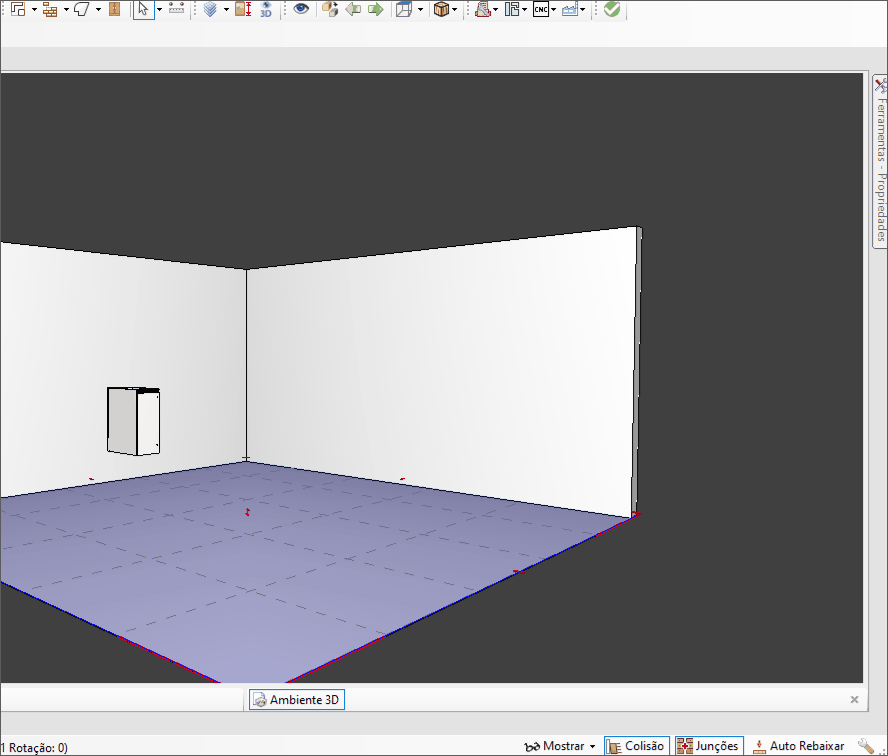Click the wrench settings icon in status bar

click(866, 746)
